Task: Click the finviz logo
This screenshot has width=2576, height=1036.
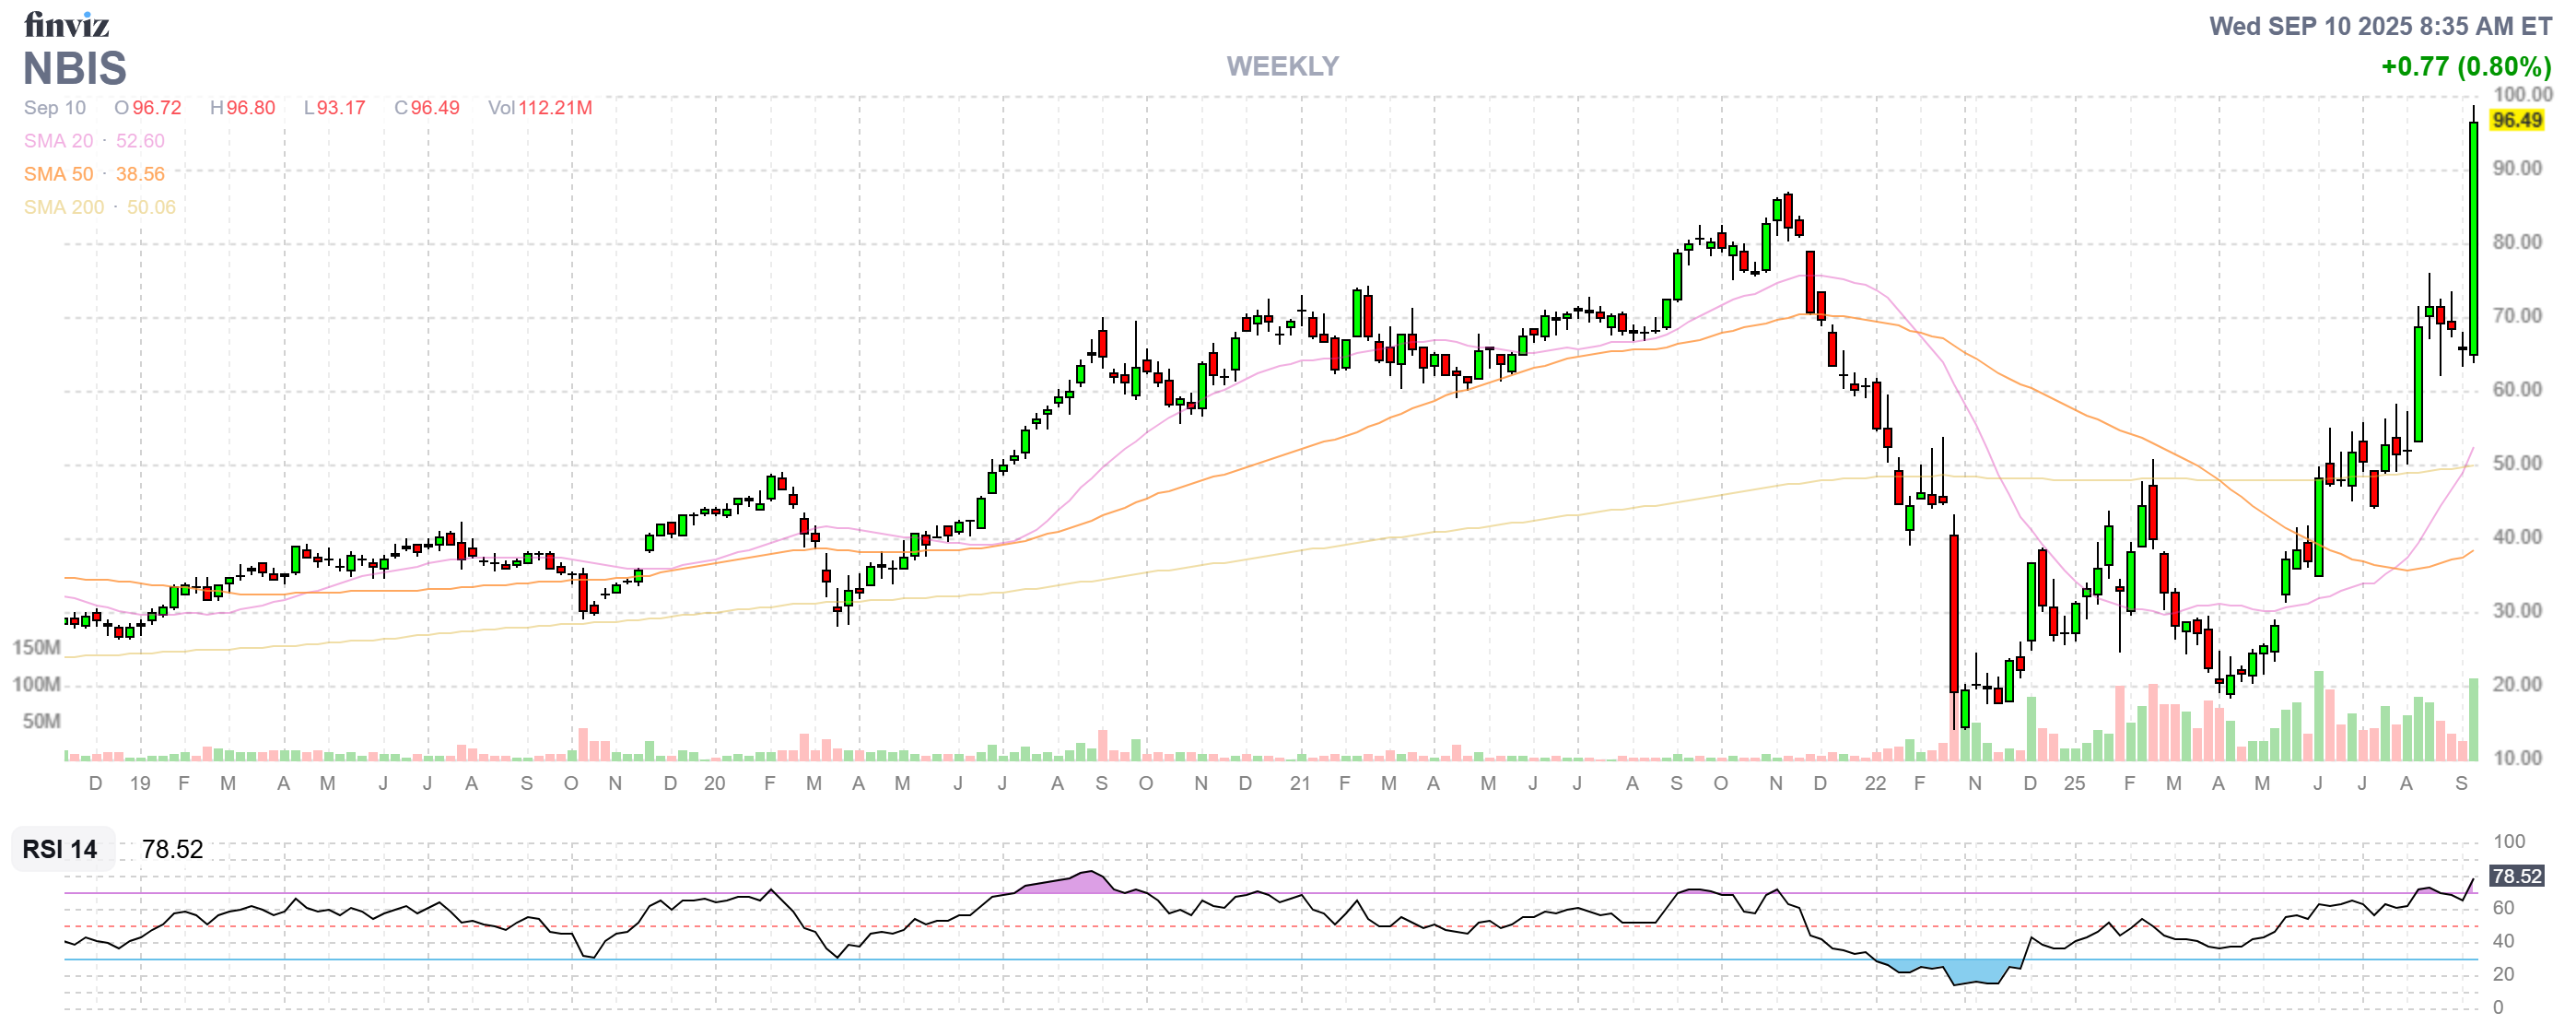Action: pos(66,24)
